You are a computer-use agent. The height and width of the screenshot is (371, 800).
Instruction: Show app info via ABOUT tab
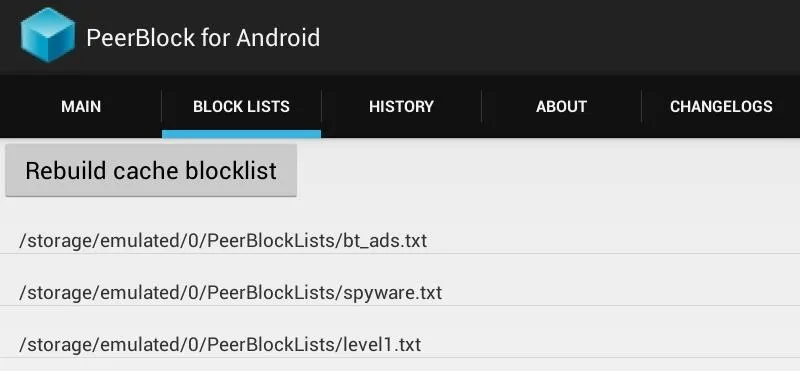(561, 107)
